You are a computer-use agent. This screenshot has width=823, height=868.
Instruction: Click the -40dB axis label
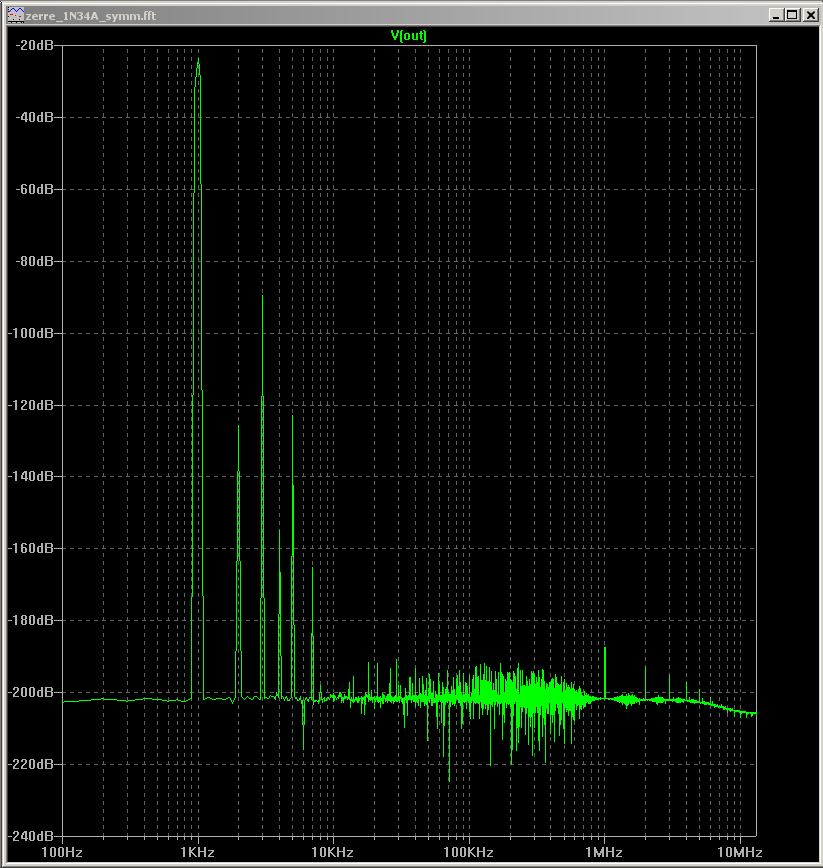pyautogui.click(x=34, y=117)
